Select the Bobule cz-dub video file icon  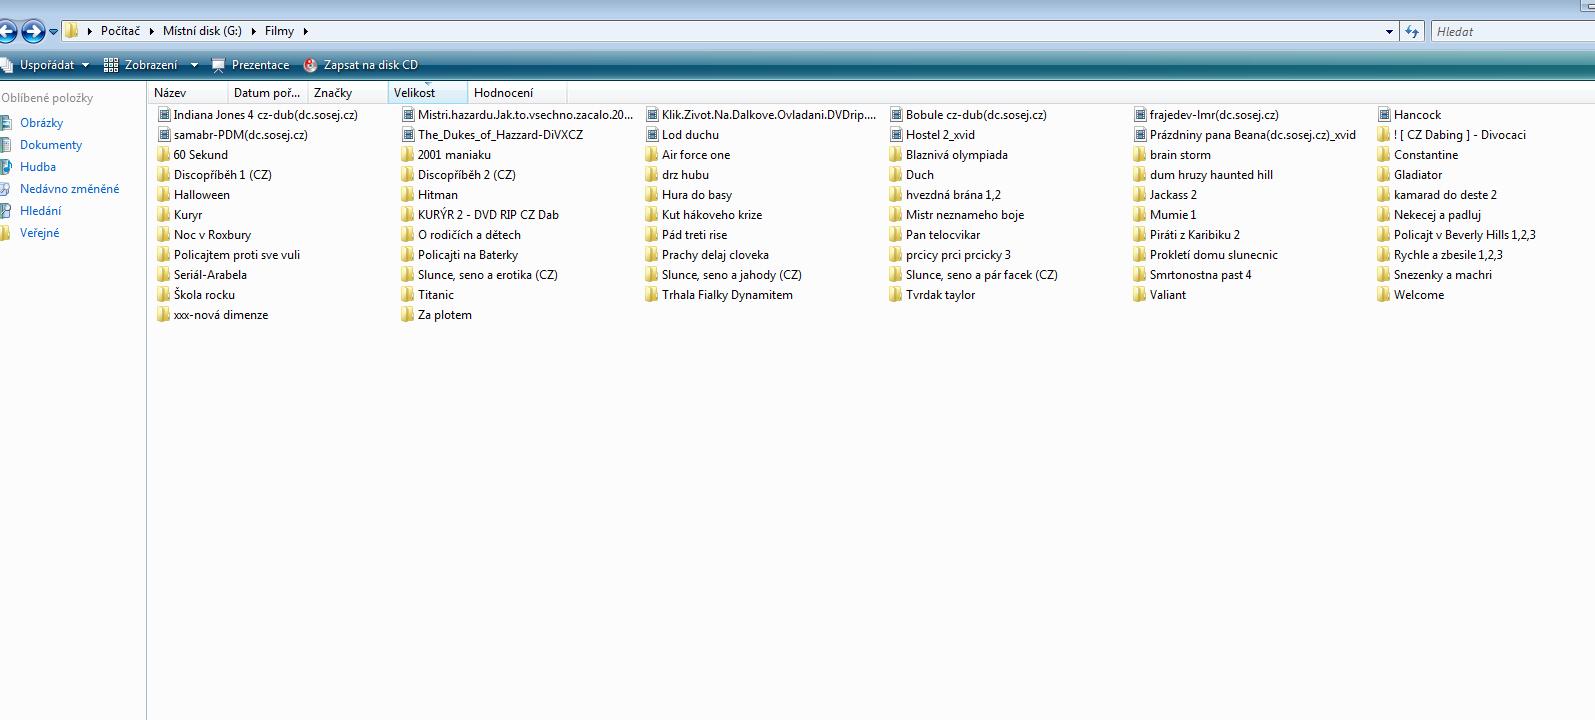(896, 115)
